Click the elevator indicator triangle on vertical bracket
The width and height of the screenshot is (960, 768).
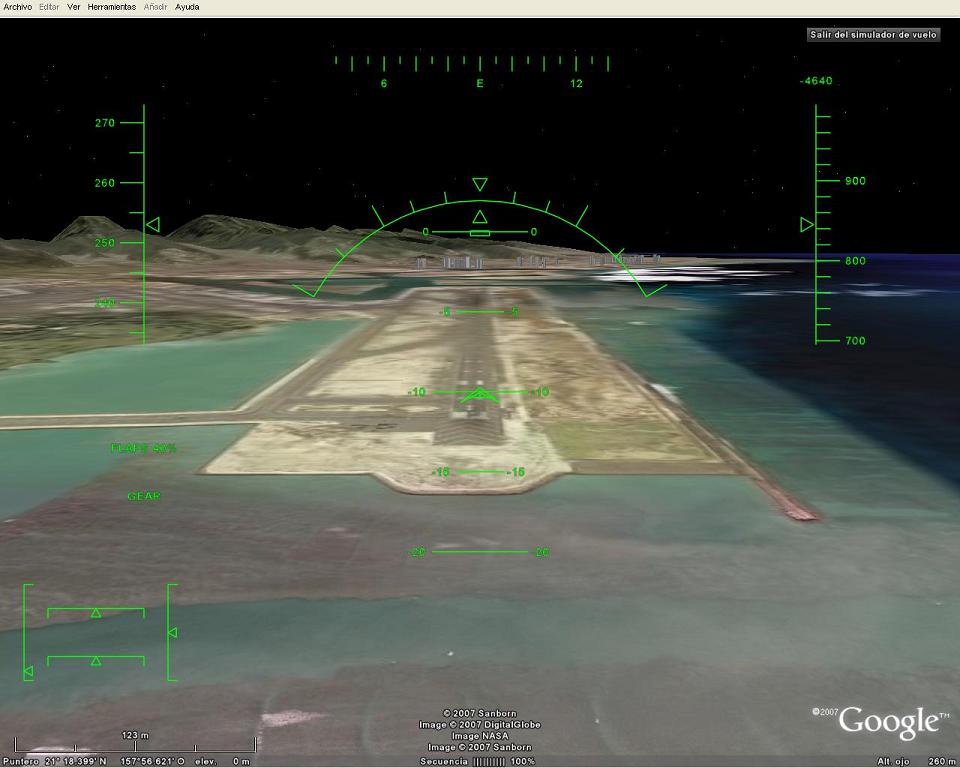click(172, 632)
